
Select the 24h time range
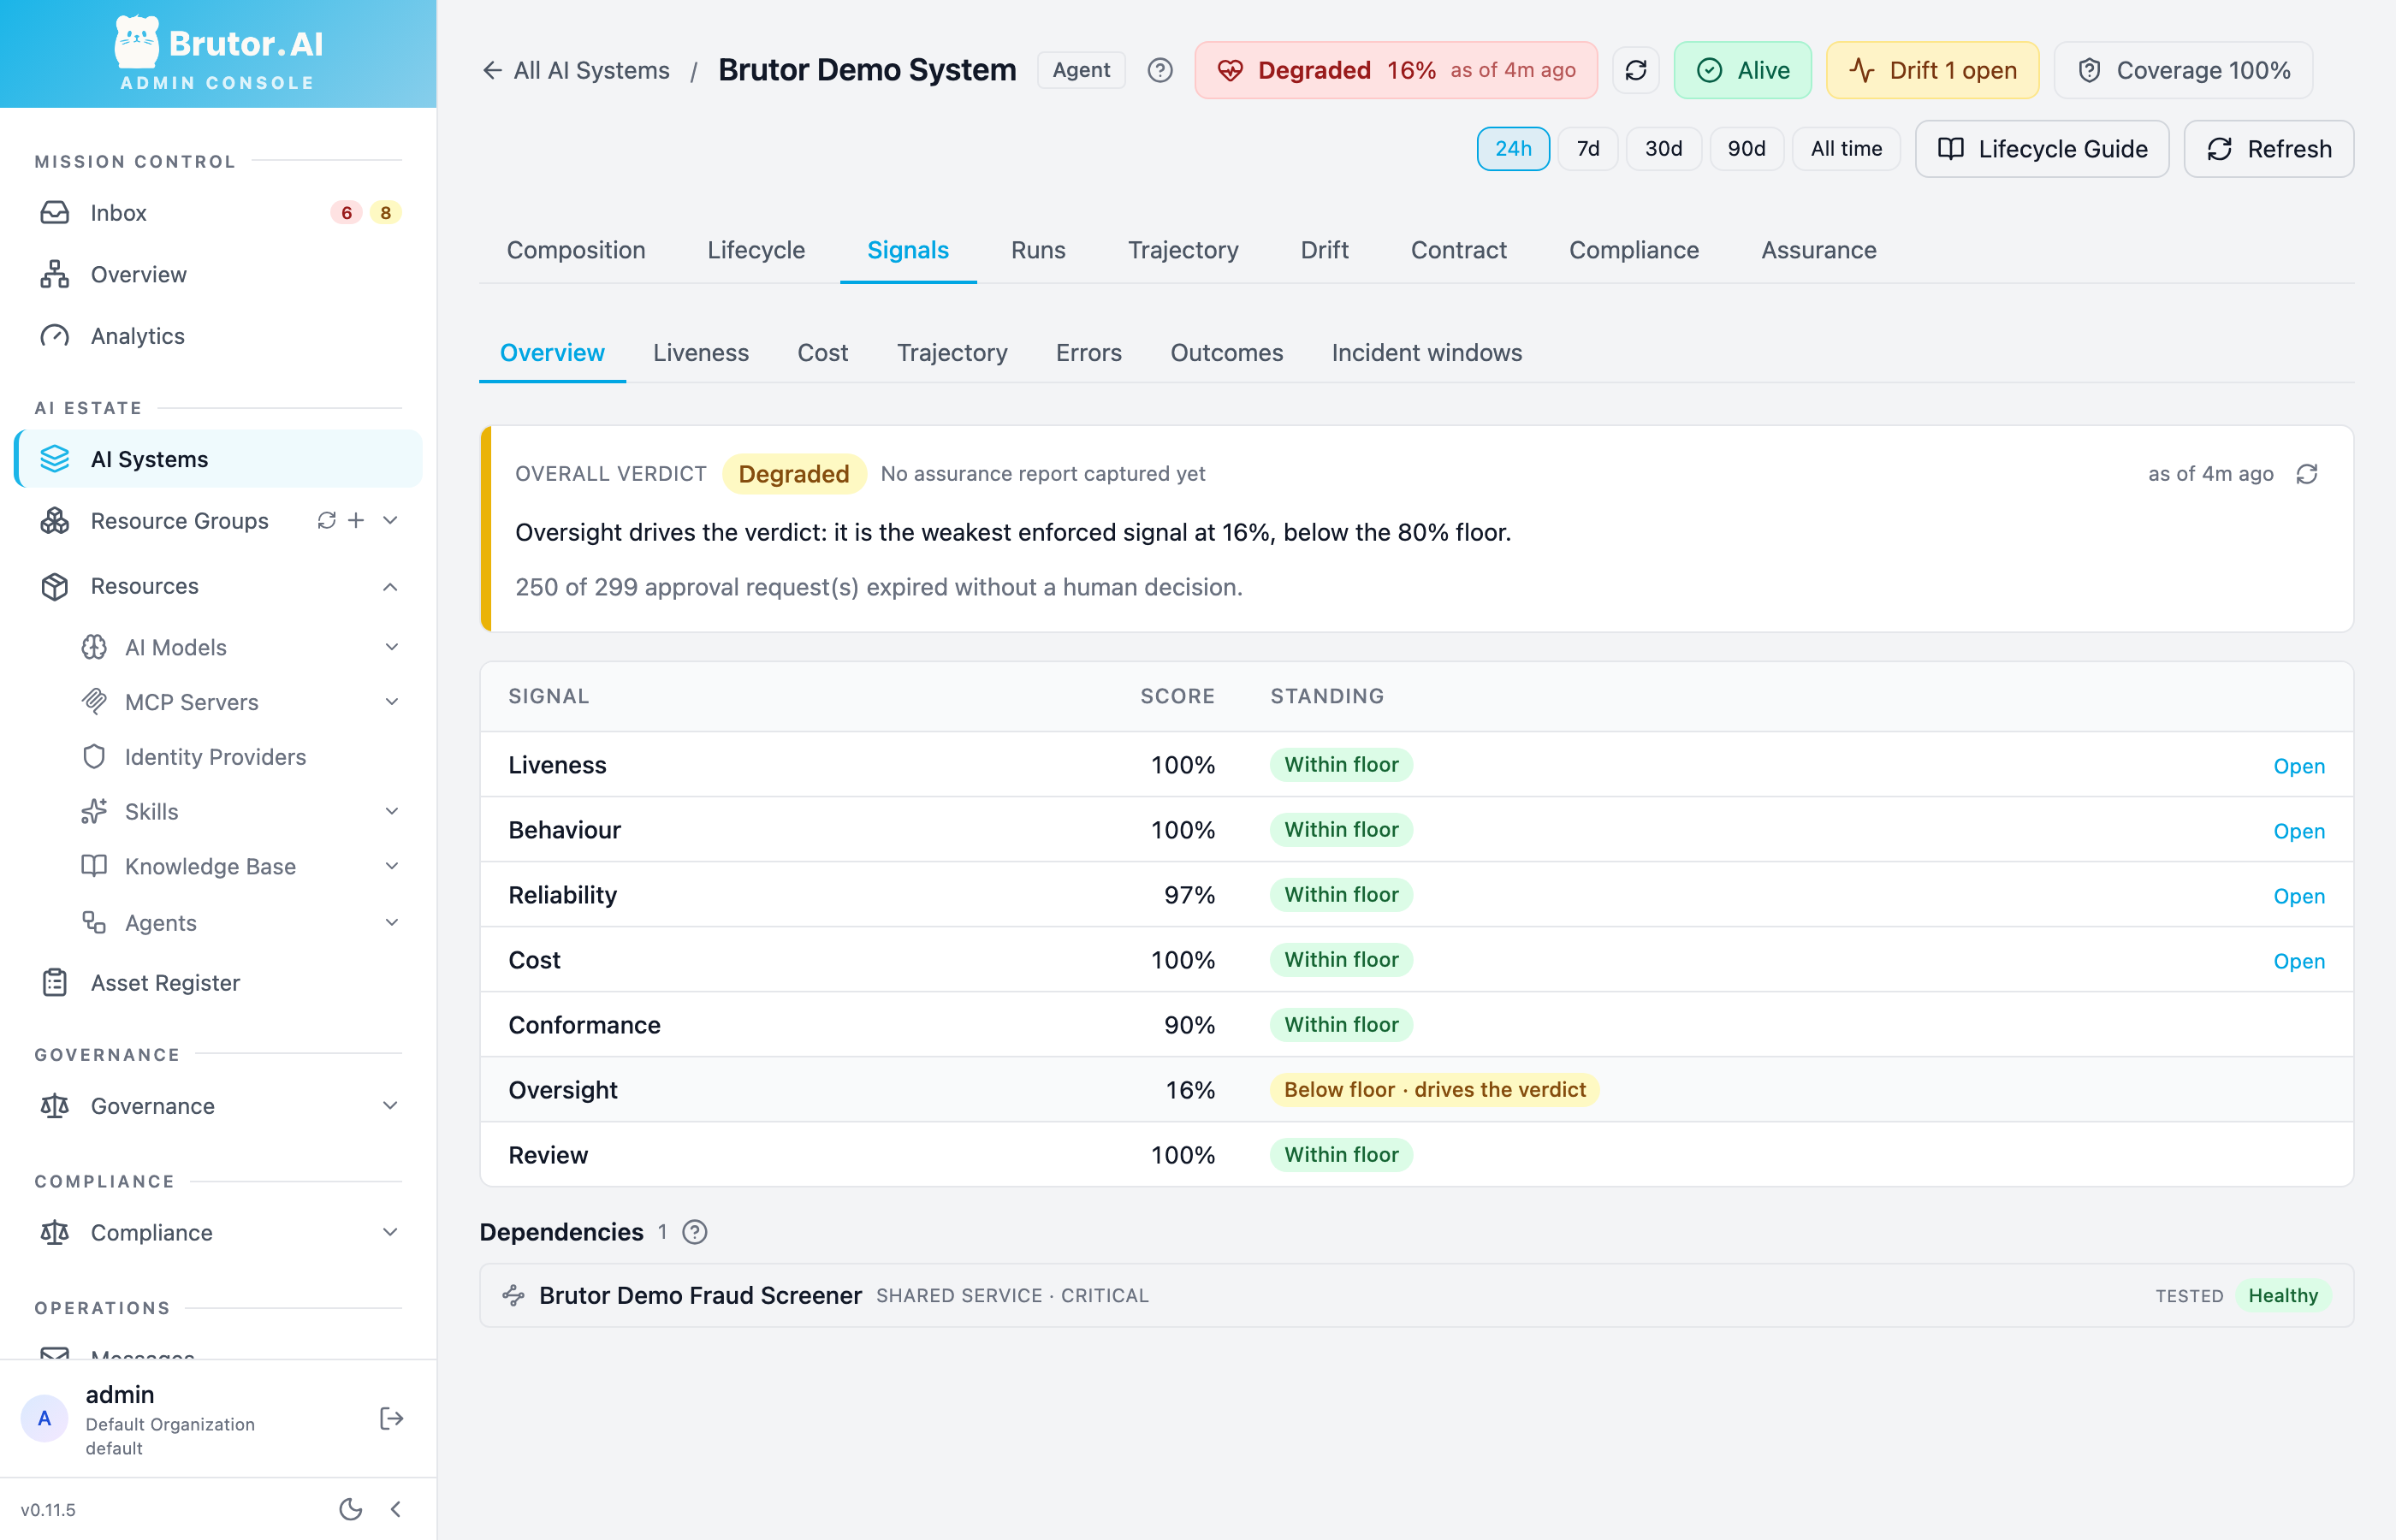[1513, 149]
